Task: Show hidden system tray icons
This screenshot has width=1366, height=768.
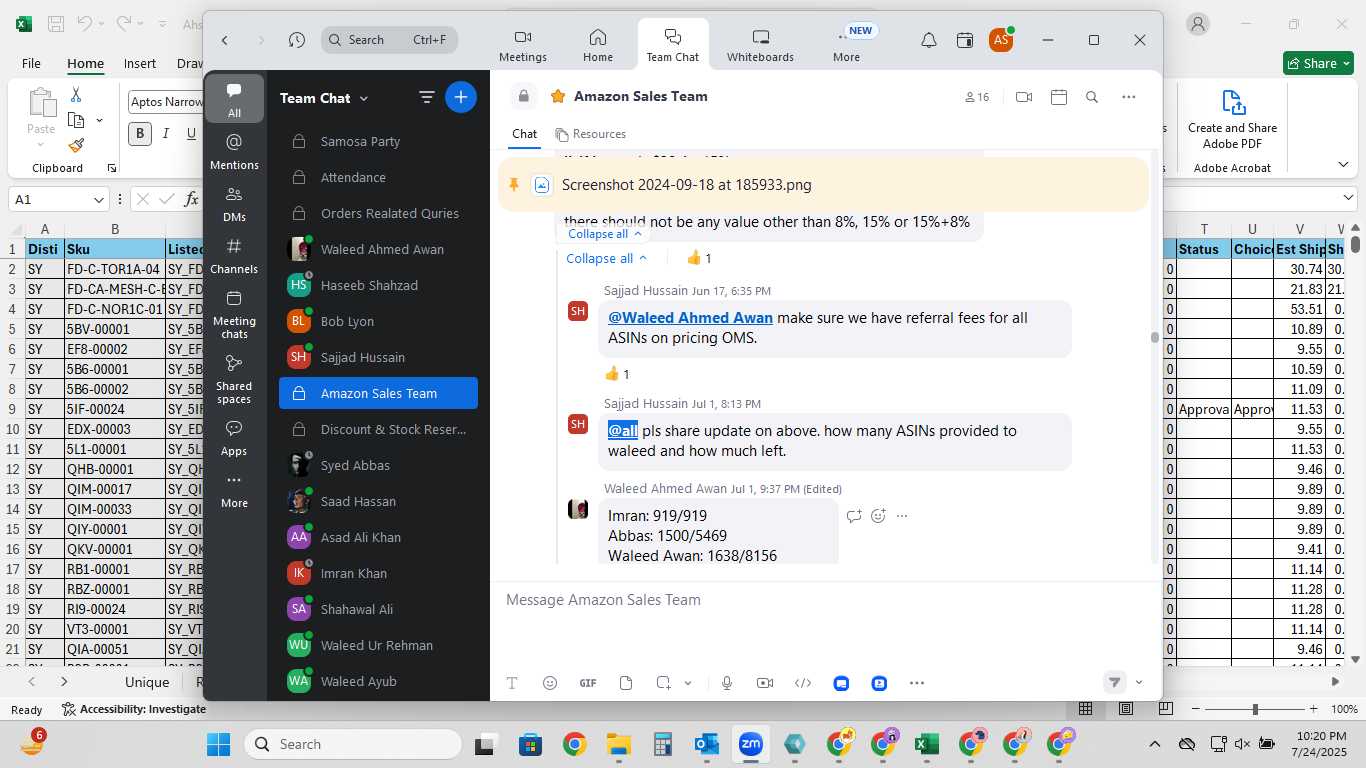Action: pos(1154,744)
